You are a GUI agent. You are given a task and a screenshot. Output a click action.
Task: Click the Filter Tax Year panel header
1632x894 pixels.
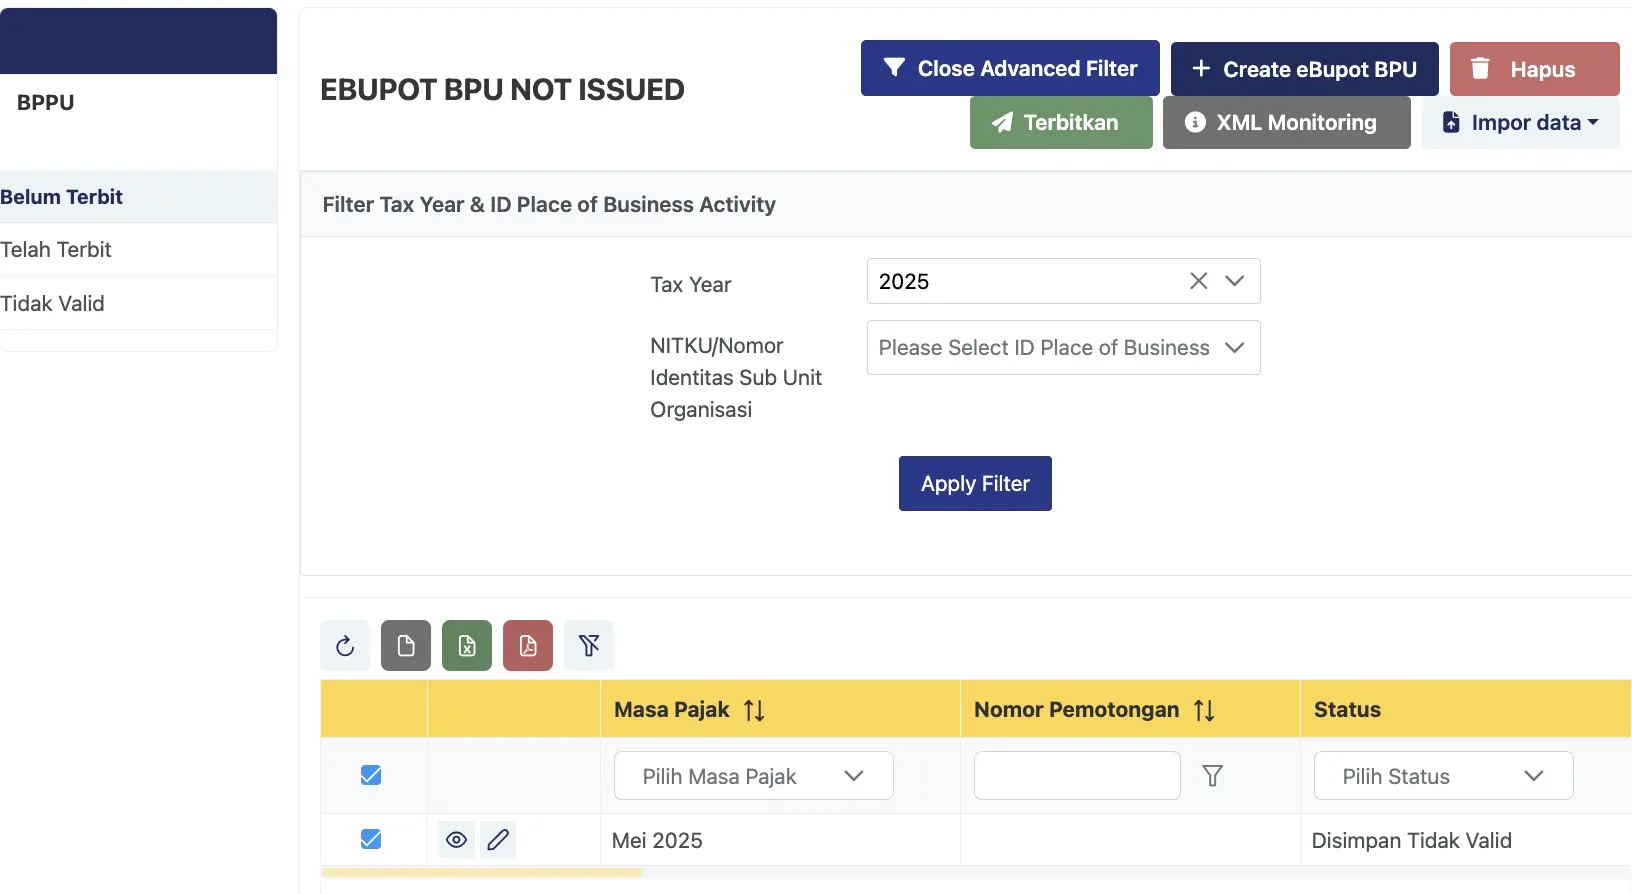click(966, 204)
